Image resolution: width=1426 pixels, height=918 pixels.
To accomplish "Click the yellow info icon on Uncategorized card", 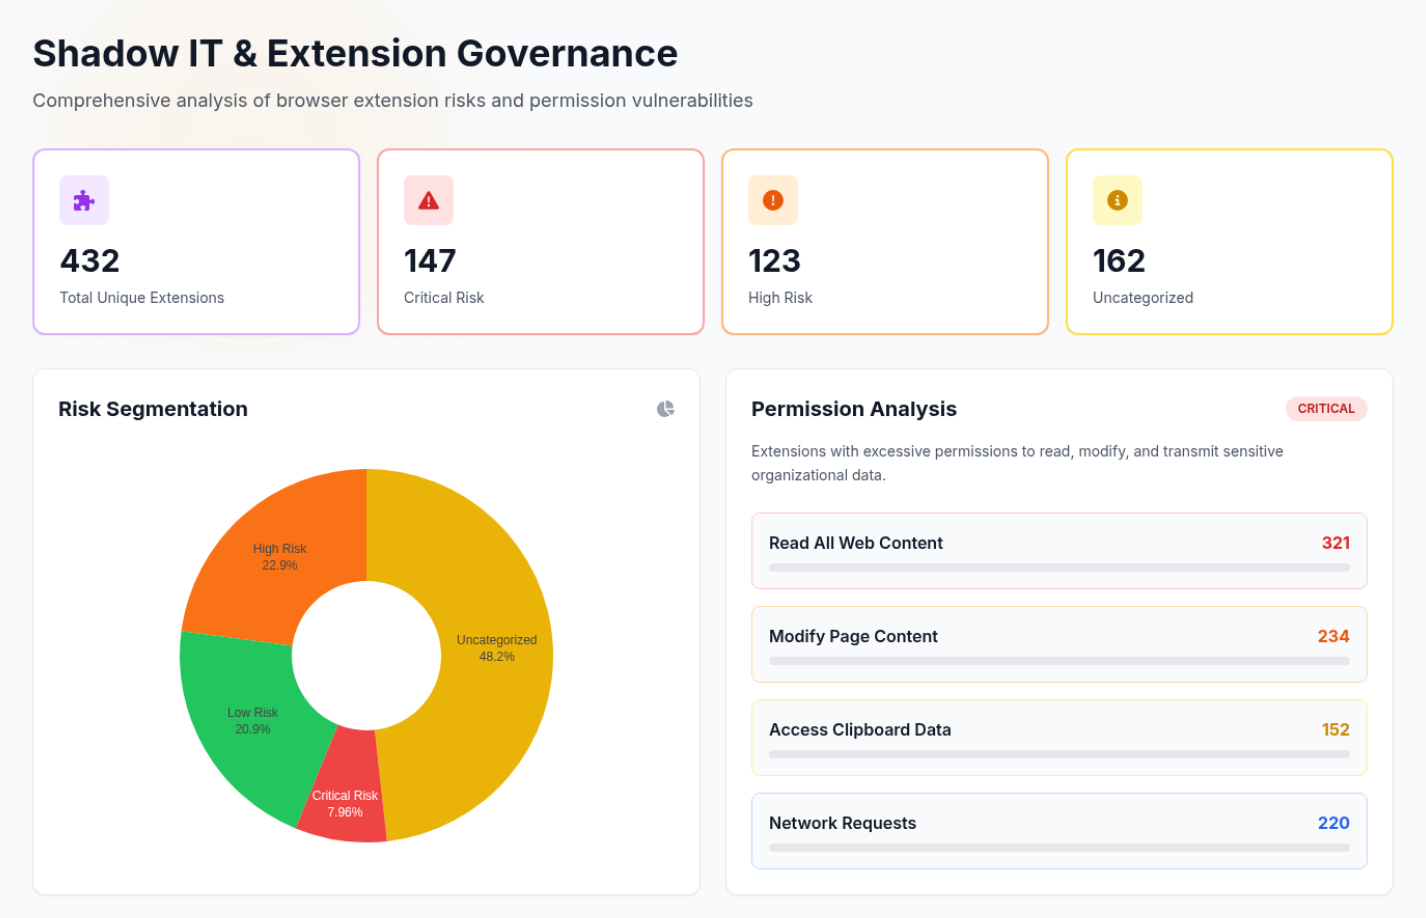I will (x=1117, y=200).
